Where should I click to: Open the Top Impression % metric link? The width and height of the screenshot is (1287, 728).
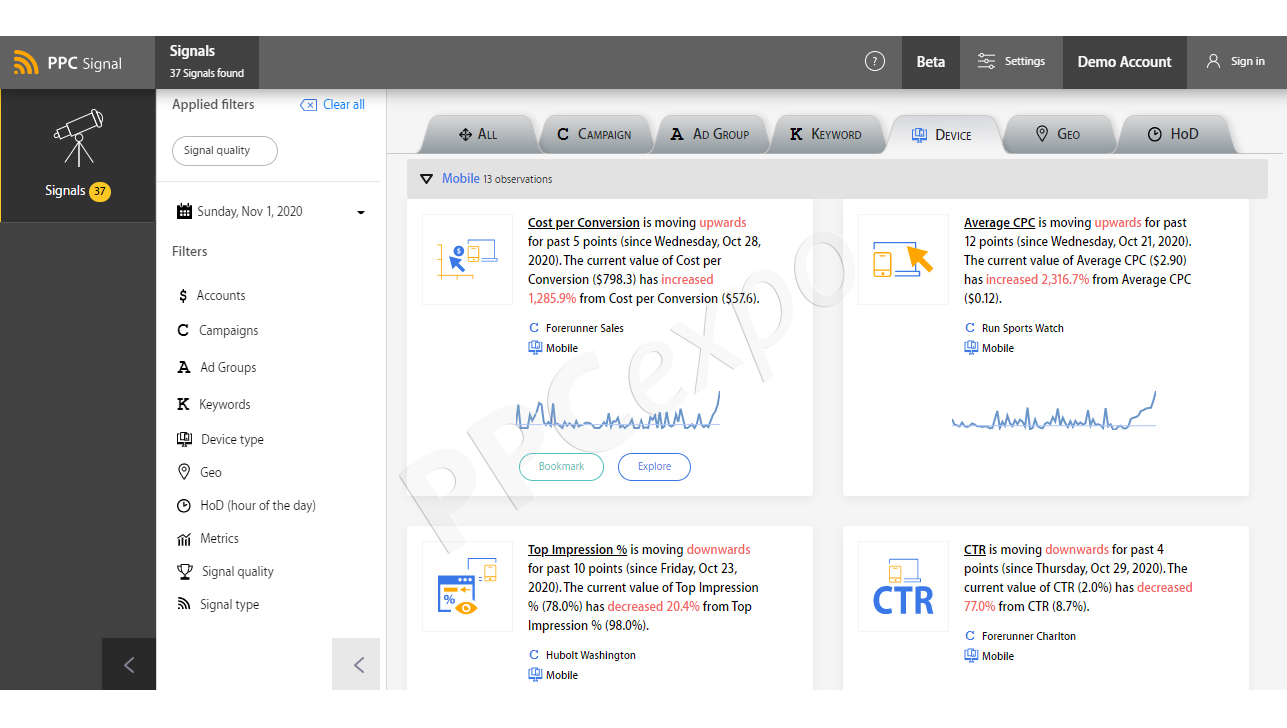tap(578, 550)
